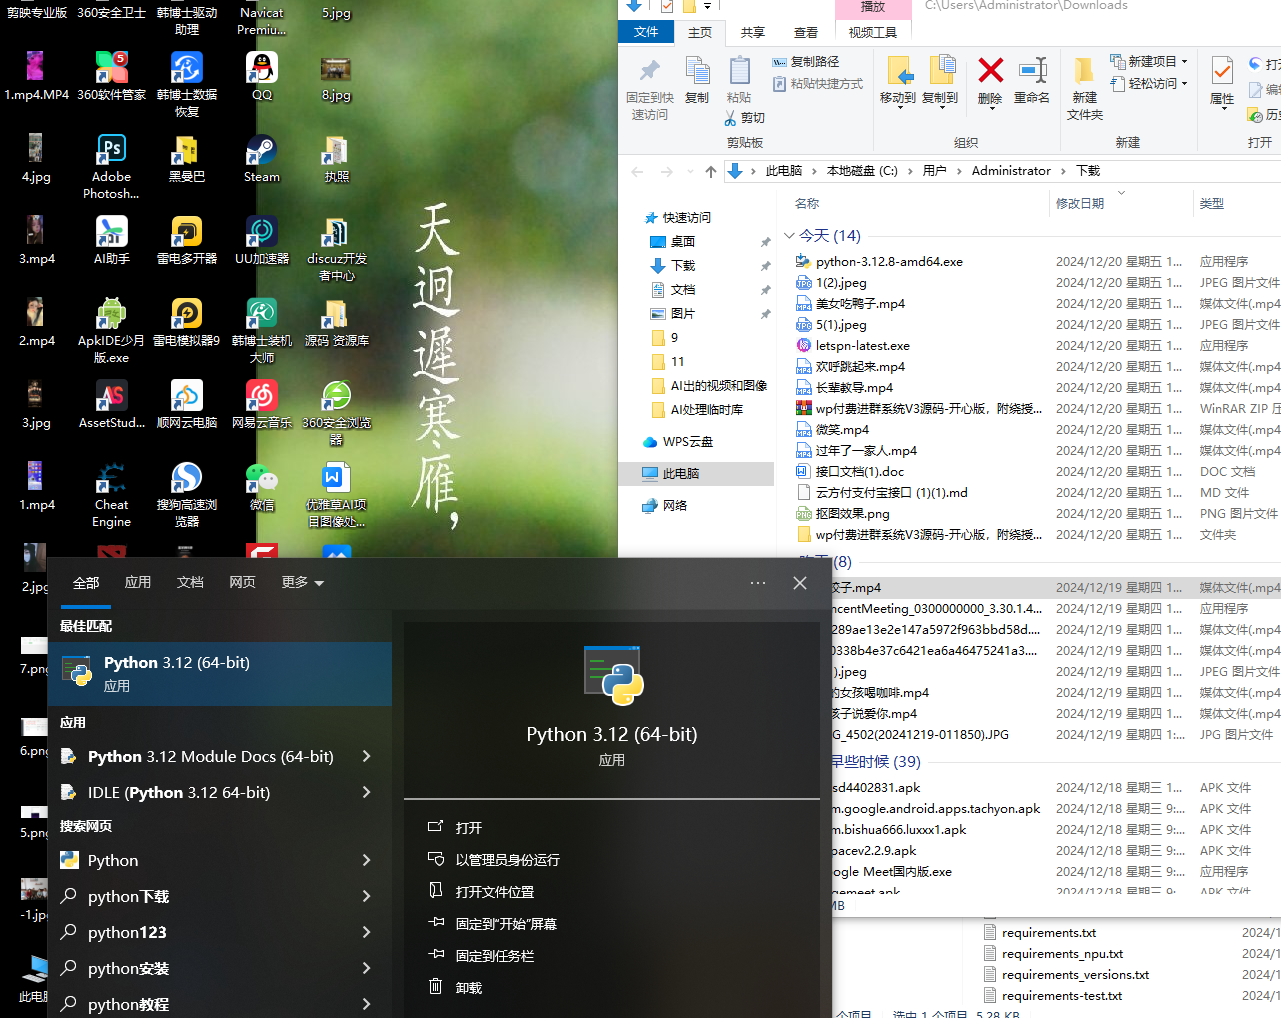Open AssetStudio desktop shortcut
This screenshot has width=1281, height=1018.
pyautogui.click(x=111, y=404)
